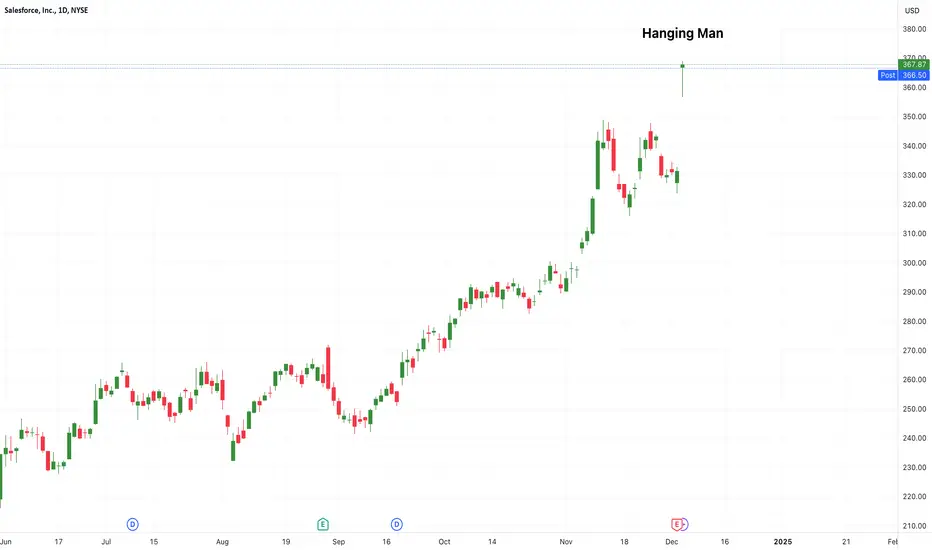
Task: Click the Oct label on time axis
Action: pyautogui.click(x=444, y=542)
